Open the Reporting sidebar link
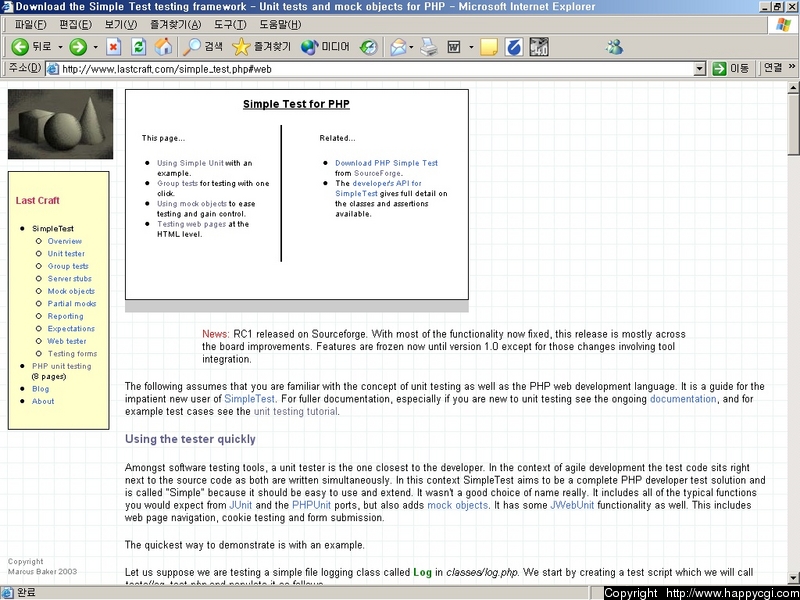The width and height of the screenshot is (800, 600). pyautogui.click(x=65, y=316)
